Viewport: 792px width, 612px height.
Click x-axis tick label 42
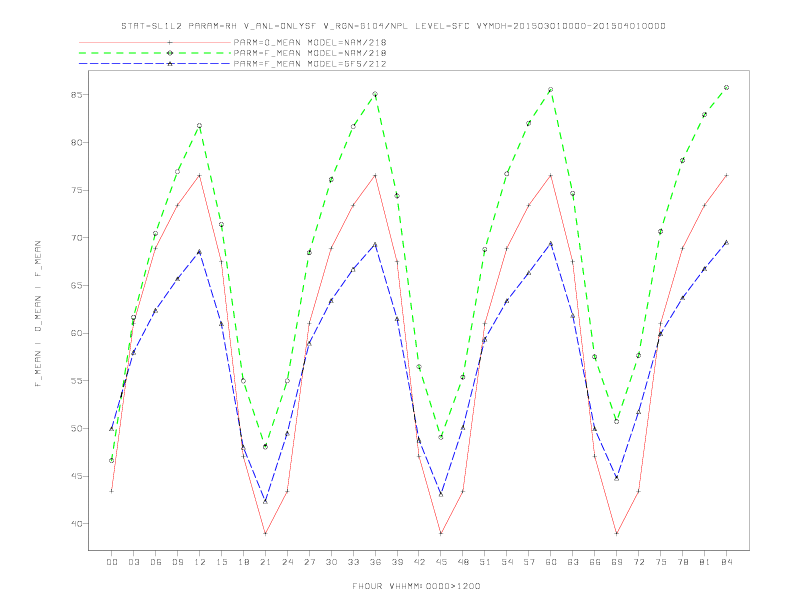coord(419,562)
